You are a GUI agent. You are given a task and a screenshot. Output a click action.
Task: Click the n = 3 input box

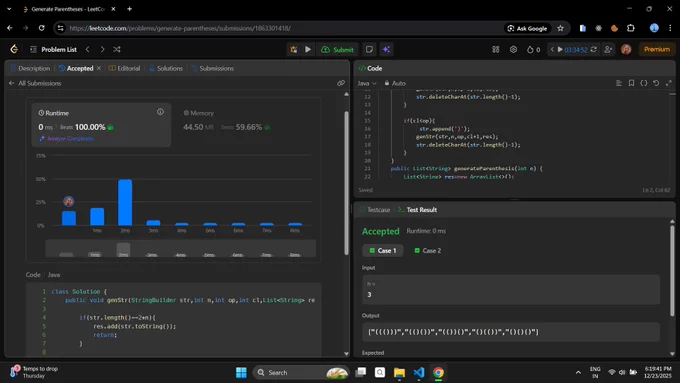pyautogui.click(x=511, y=290)
